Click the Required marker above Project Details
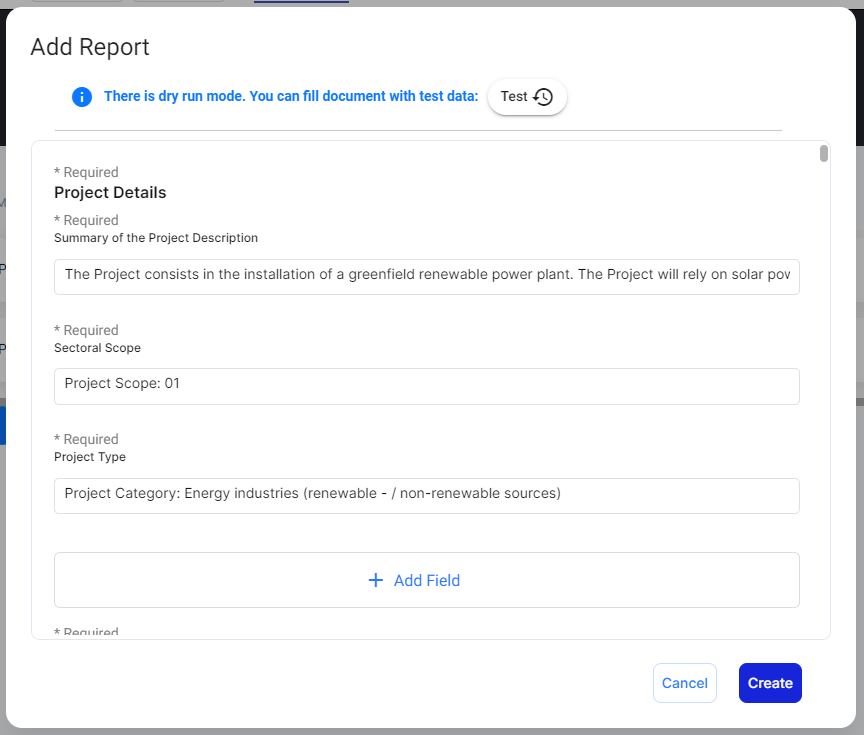Image resolution: width=864 pixels, height=735 pixels. [86, 172]
